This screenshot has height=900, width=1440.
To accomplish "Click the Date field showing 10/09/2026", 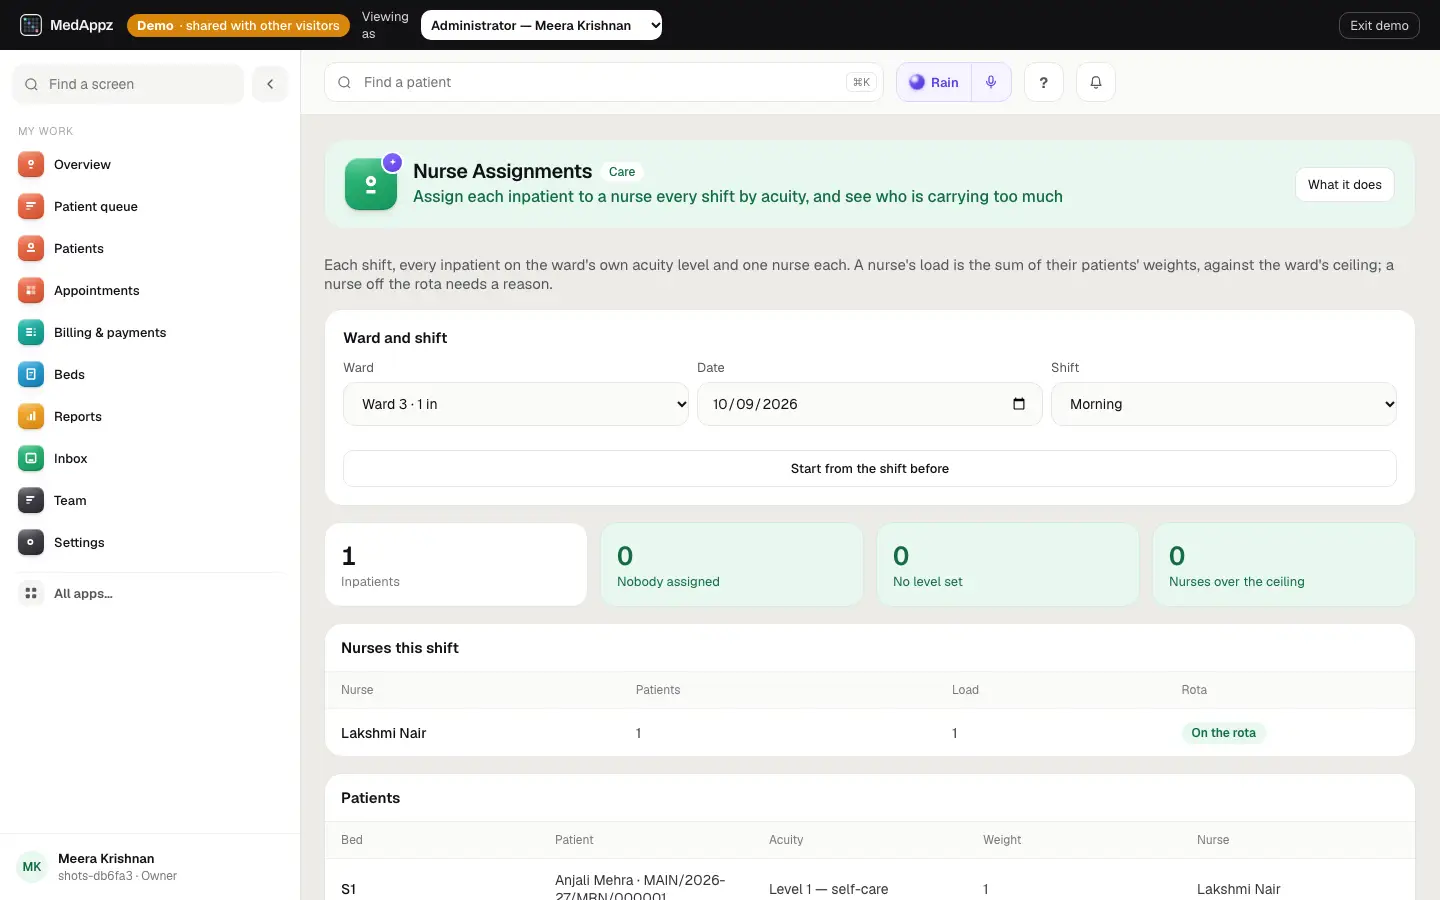I will (870, 404).
